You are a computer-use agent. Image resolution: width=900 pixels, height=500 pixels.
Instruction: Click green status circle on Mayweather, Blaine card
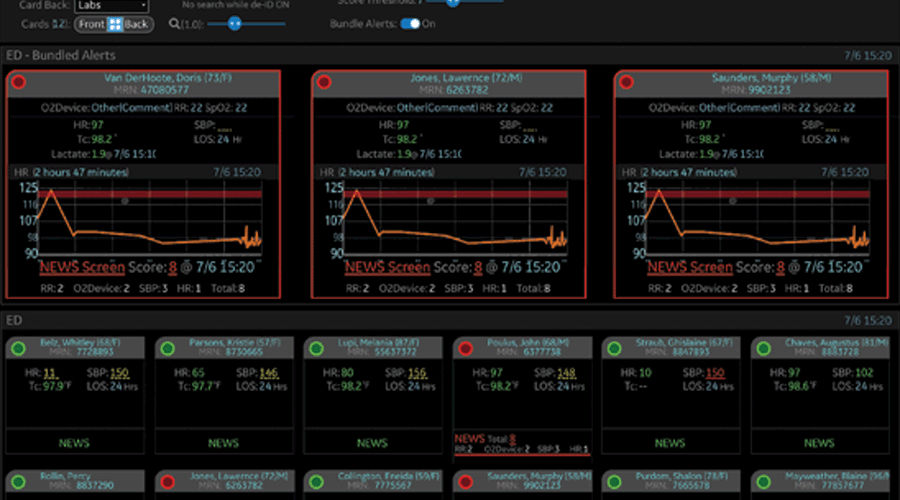pos(763,482)
